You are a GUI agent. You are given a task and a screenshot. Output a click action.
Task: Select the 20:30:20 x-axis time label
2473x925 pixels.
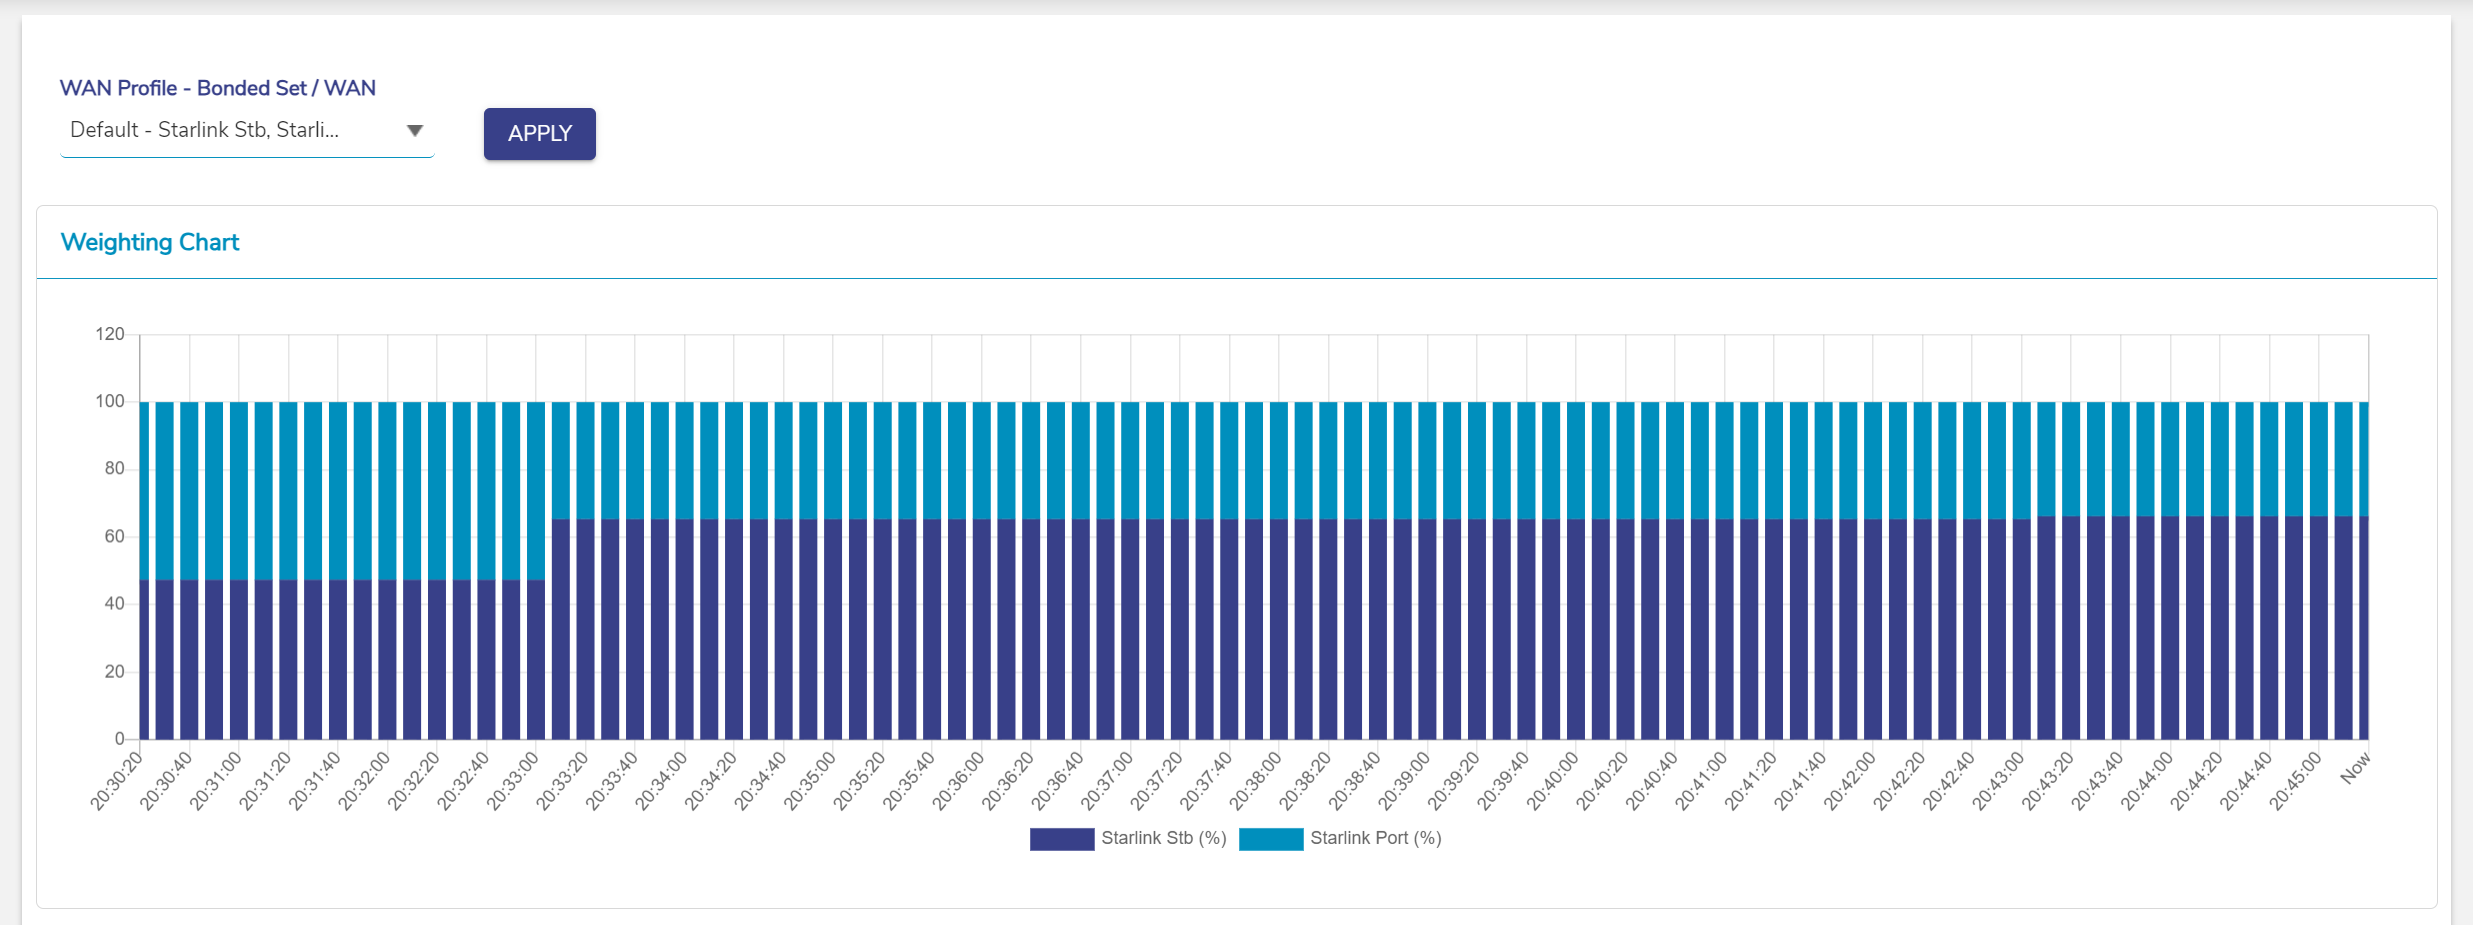coord(118,781)
